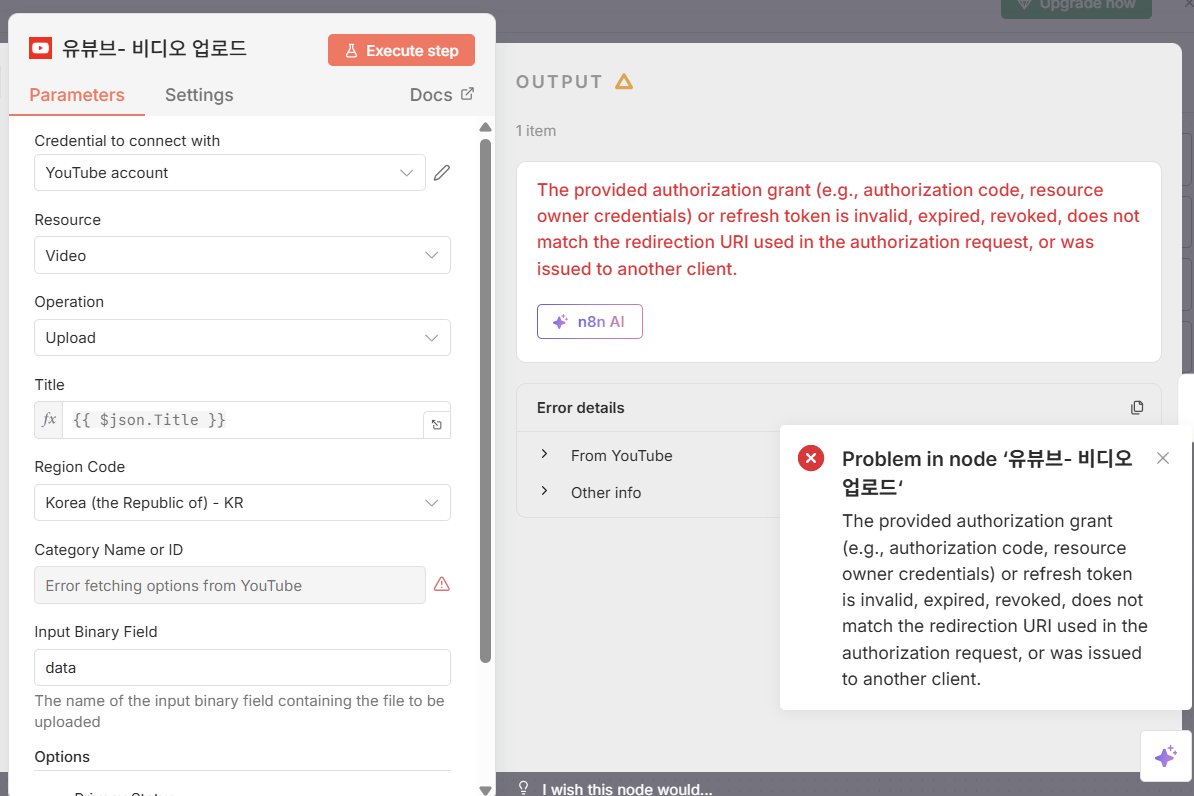1194x796 pixels.
Task: Click the expression toggle icon in Title field
Action: 437,425
